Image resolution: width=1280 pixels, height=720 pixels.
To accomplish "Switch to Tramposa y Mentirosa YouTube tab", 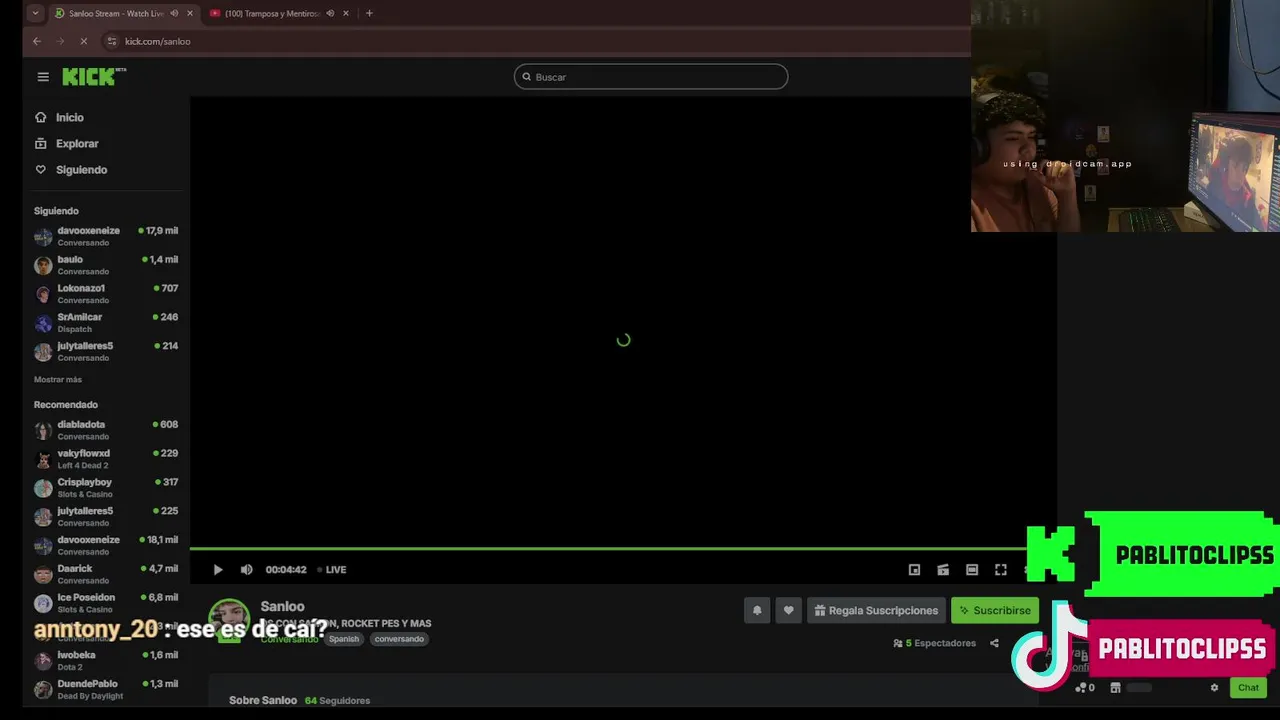I will pos(272,14).
